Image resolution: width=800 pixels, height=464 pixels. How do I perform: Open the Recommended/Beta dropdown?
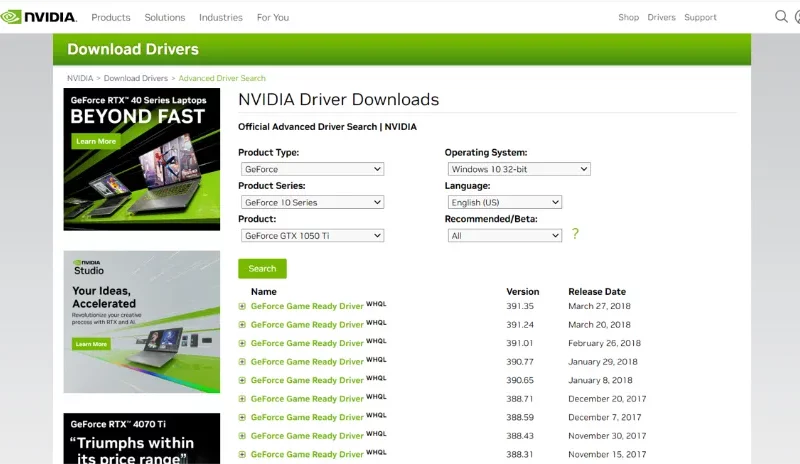click(505, 235)
